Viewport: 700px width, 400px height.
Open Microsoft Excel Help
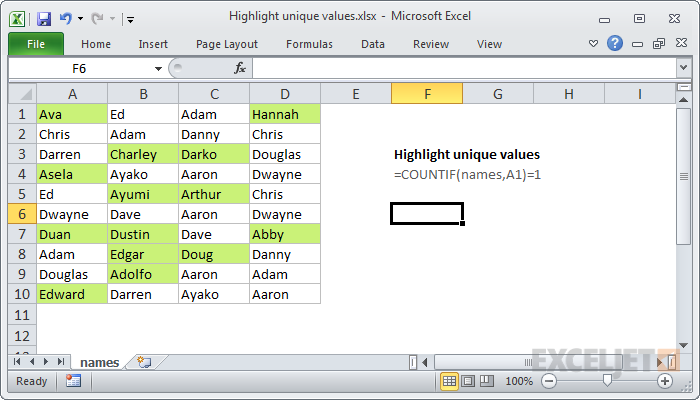[x=615, y=43]
